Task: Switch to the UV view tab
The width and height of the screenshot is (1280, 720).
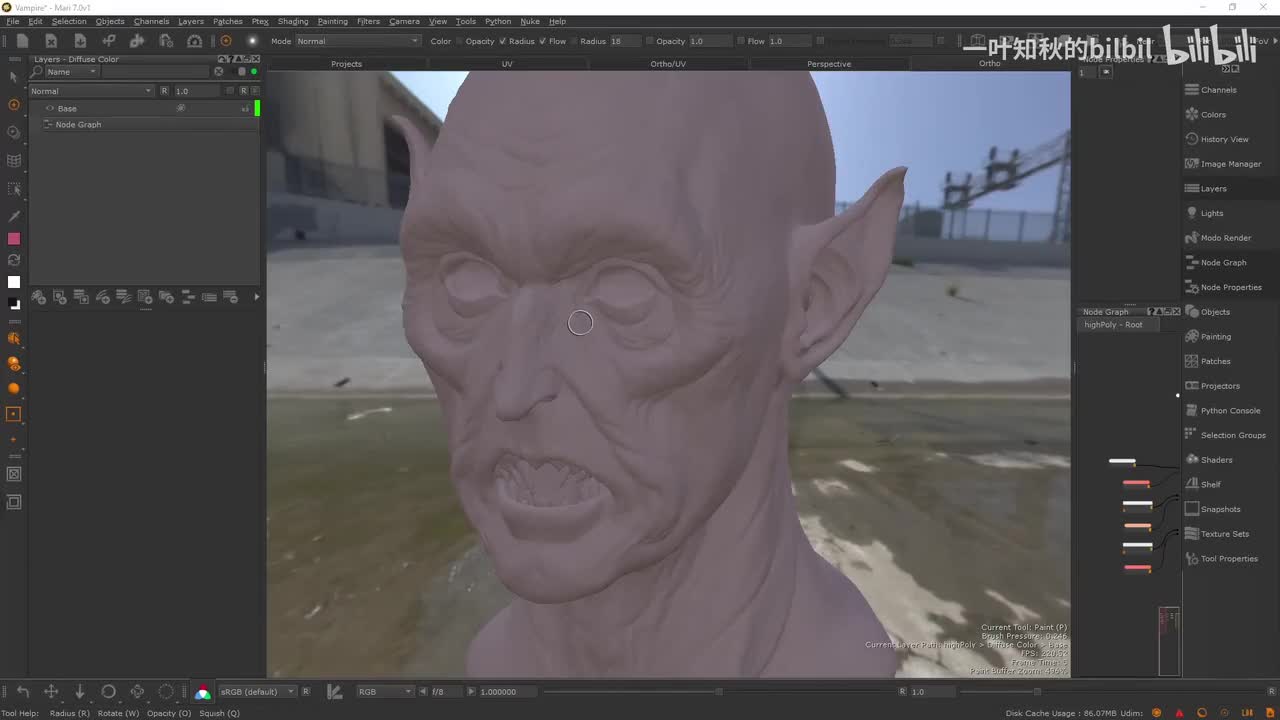Action: [507, 64]
